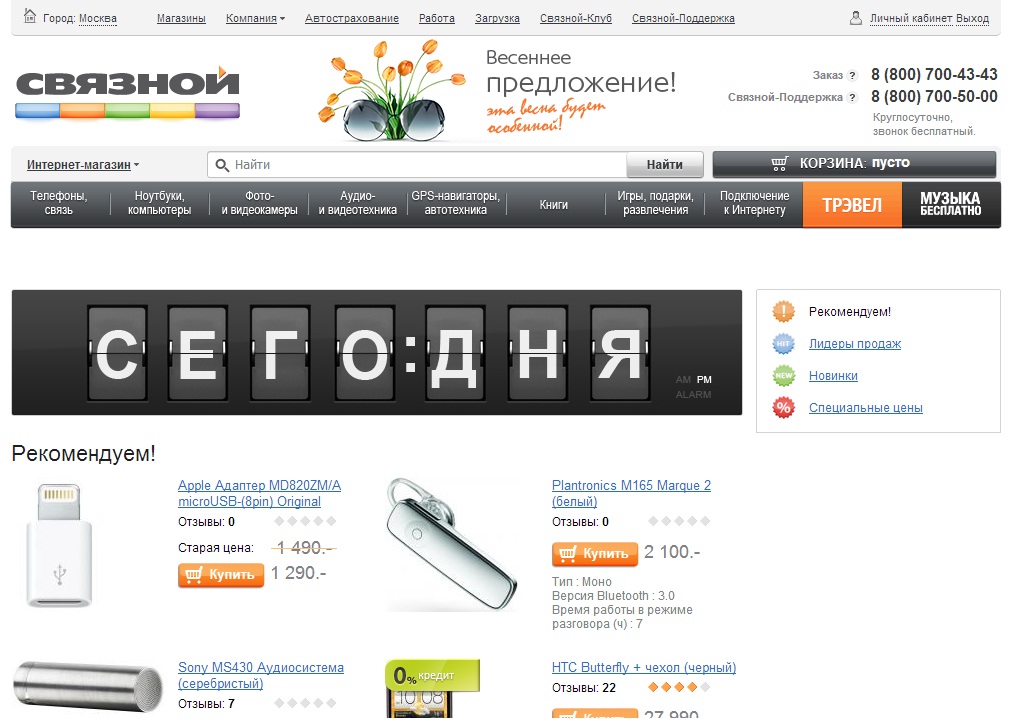Change city by clicking Москва
Screen dimensions: 1012x722
tap(97, 19)
